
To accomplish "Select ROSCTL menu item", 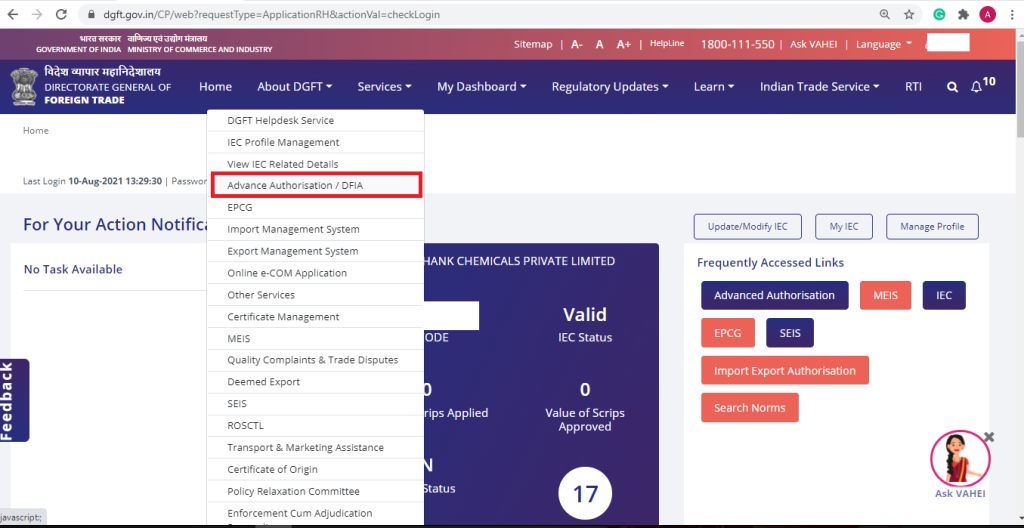I will (x=315, y=425).
